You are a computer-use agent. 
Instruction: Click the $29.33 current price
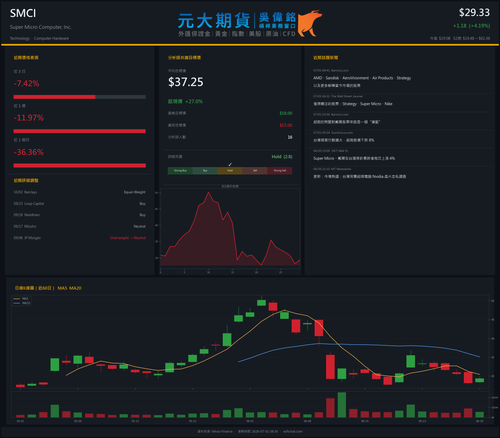[474, 13]
